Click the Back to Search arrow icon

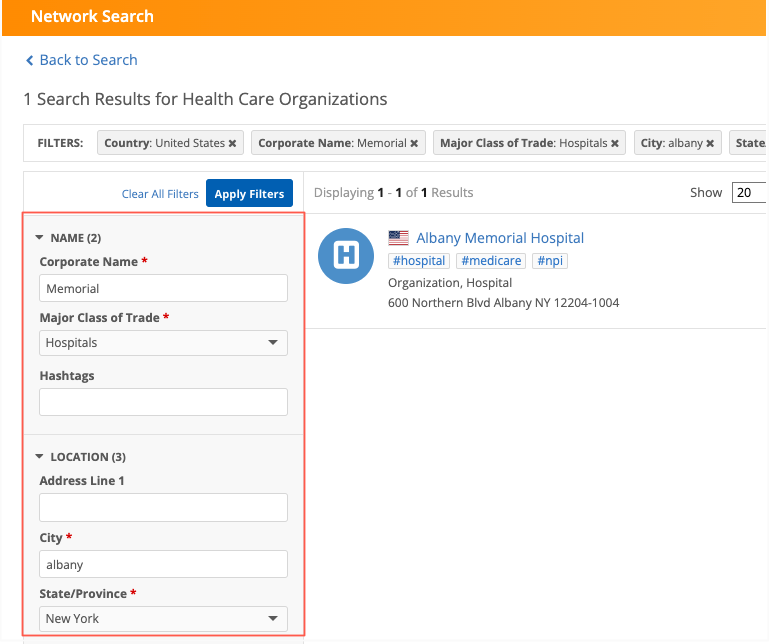click(x=30, y=61)
